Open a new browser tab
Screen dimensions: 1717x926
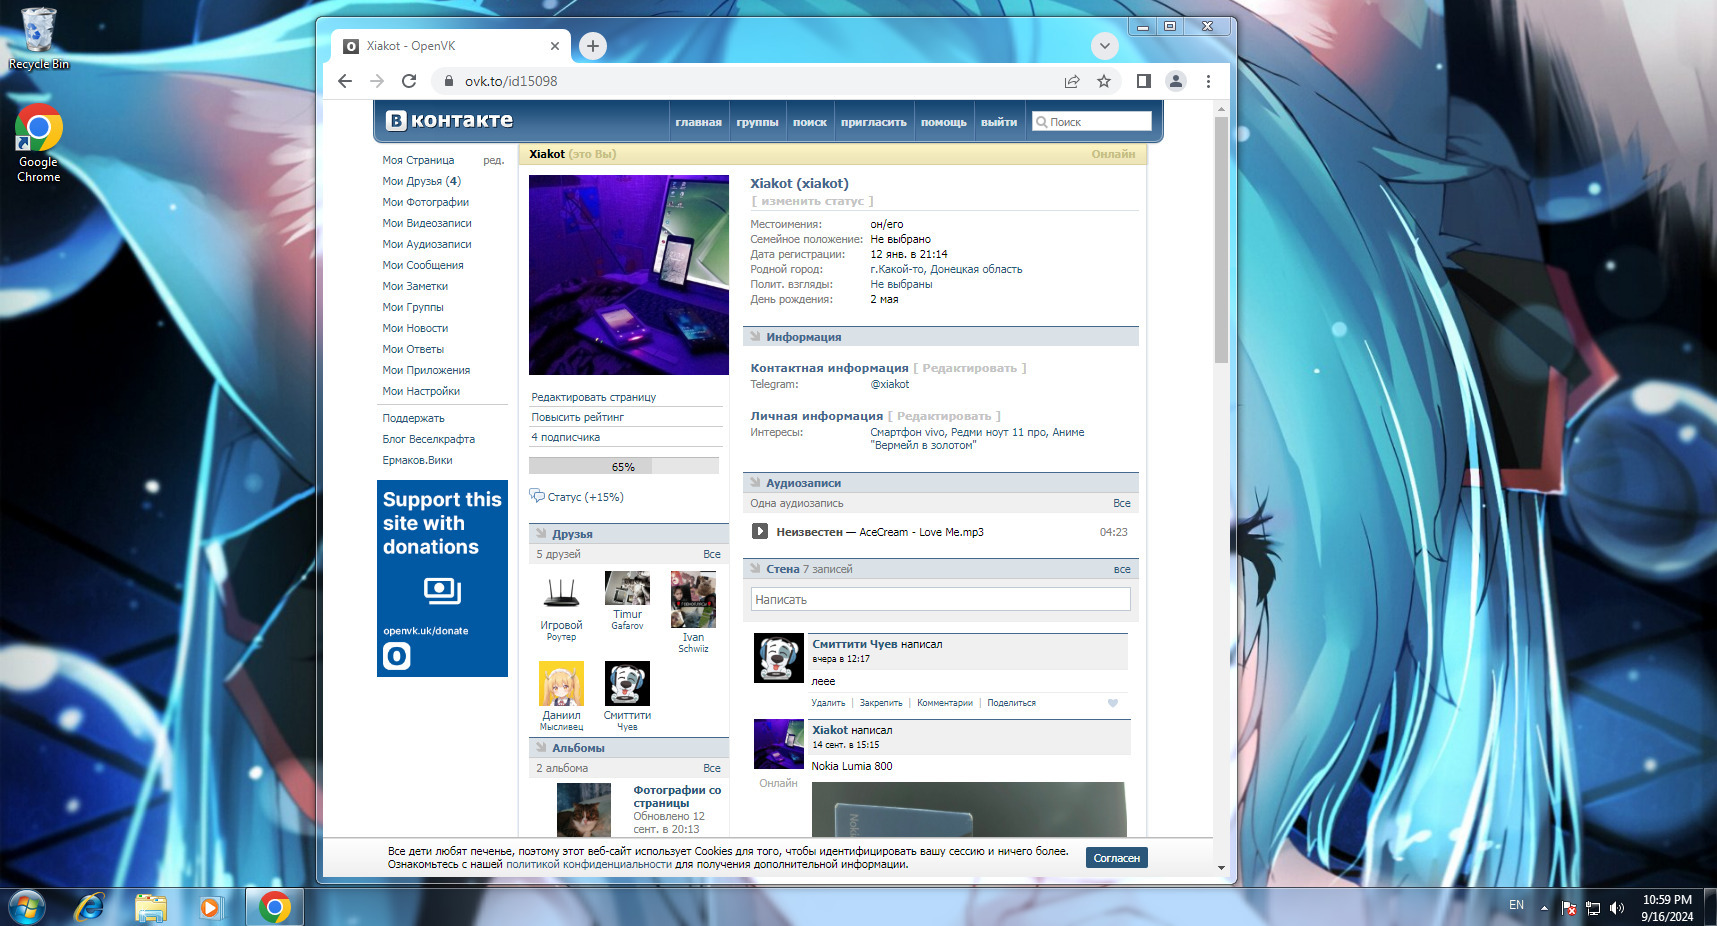coord(593,46)
